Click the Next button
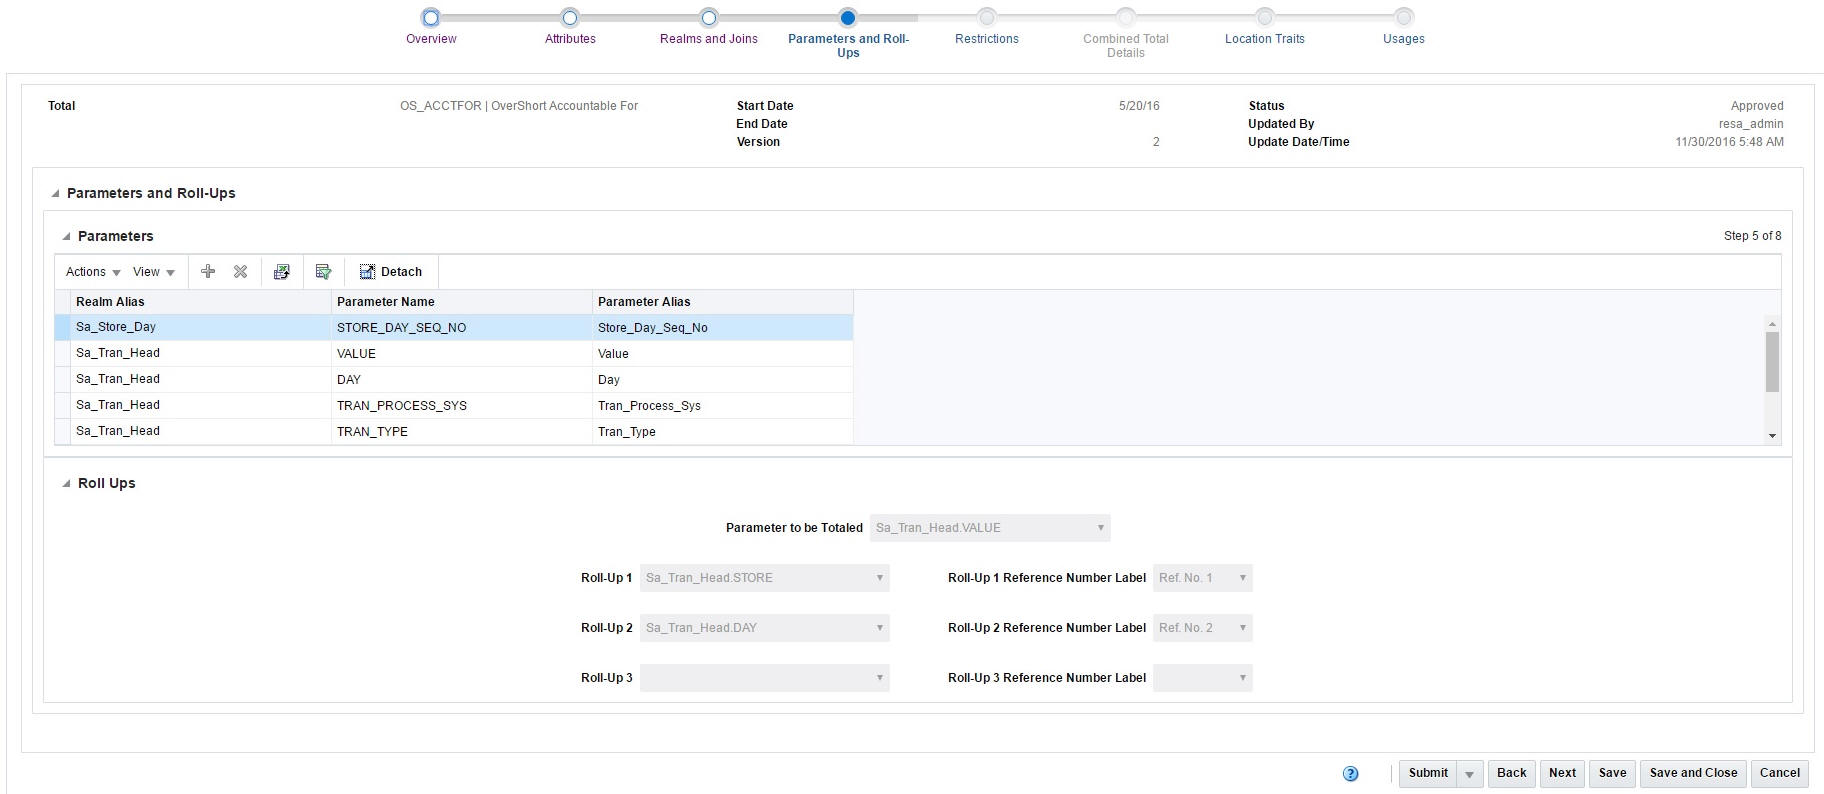This screenshot has height=794, width=1824. (1562, 773)
